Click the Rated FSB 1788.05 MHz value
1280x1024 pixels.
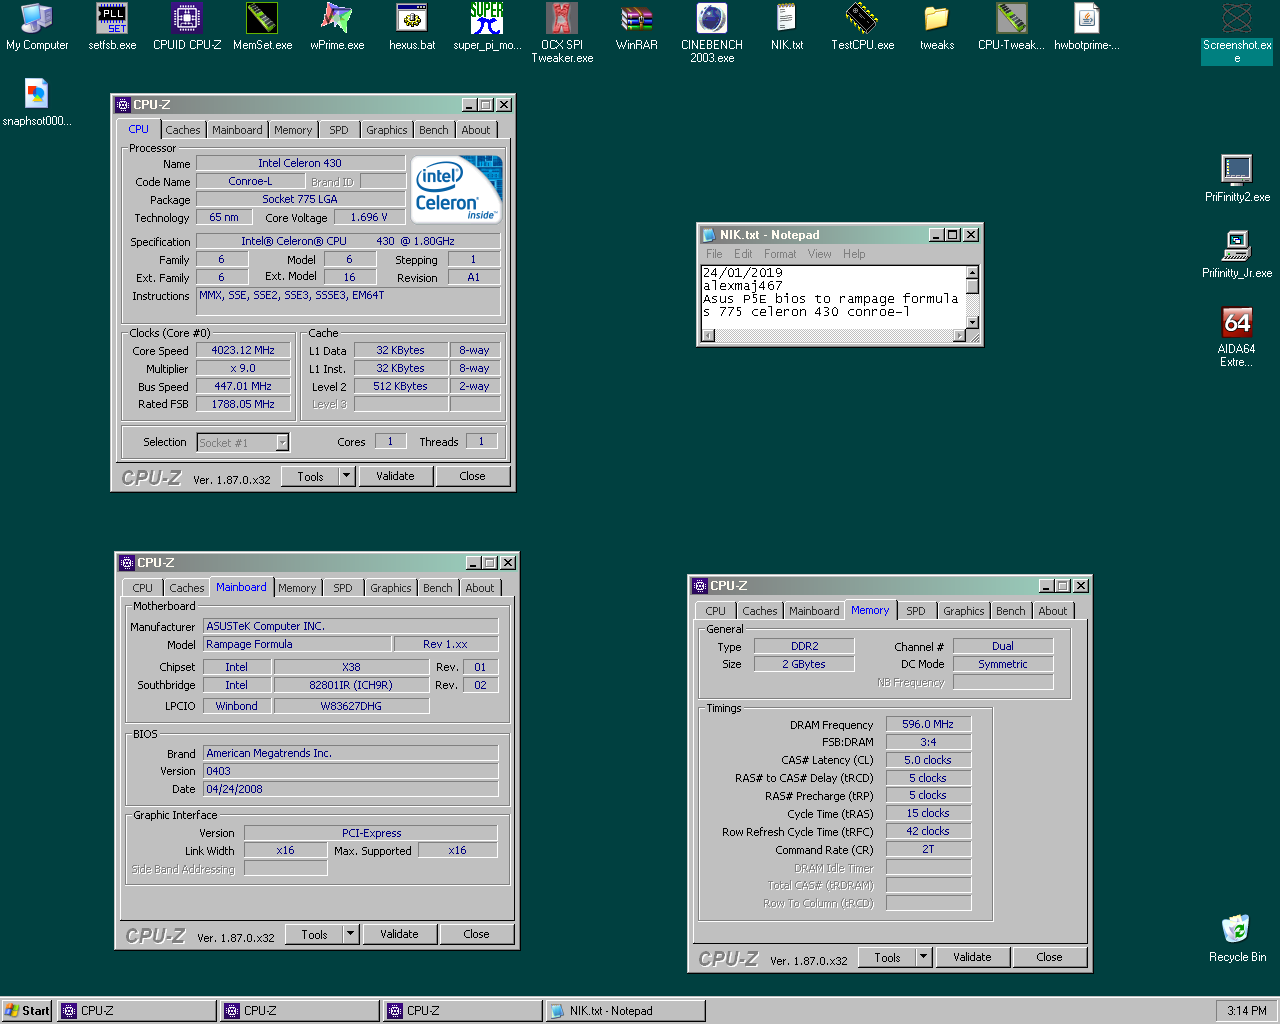(x=243, y=404)
